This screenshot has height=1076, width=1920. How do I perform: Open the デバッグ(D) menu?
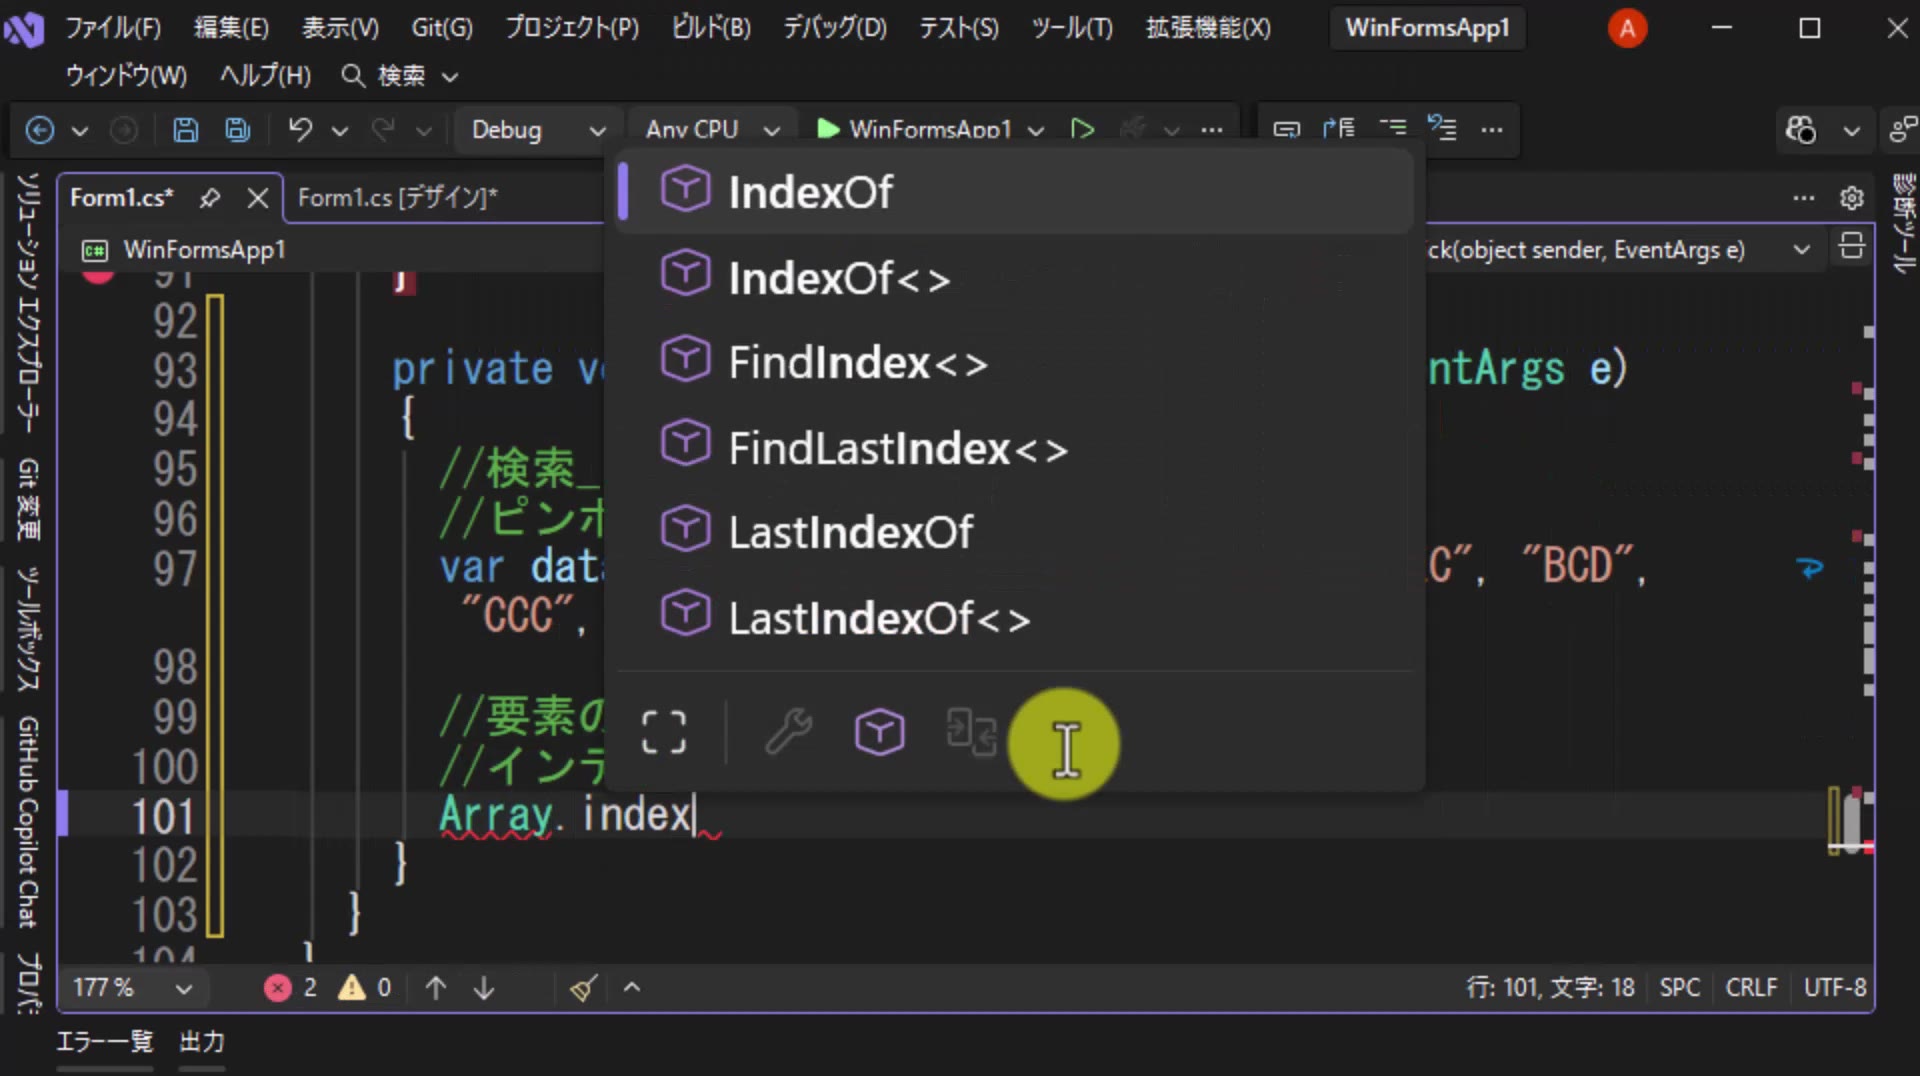pyautogui.click(x=834, y=27)
